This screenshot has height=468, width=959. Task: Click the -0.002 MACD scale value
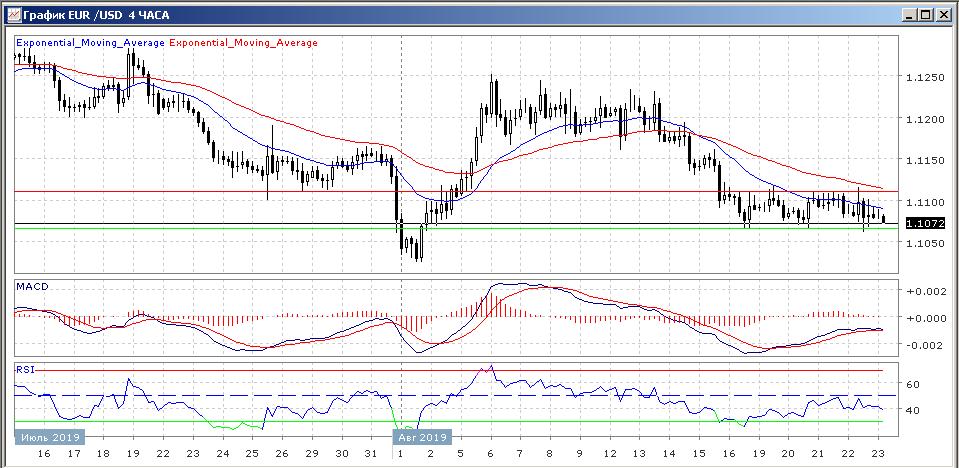click(925, 345)
